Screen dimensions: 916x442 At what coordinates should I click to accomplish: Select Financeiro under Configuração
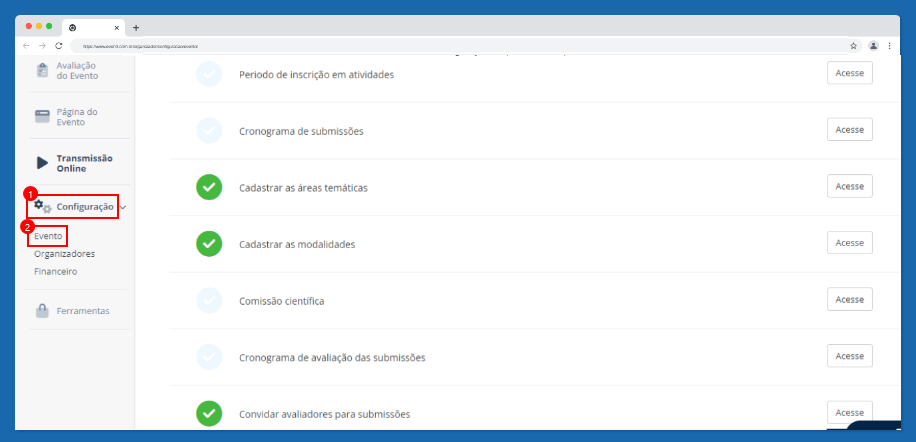[x=55, y=272]
